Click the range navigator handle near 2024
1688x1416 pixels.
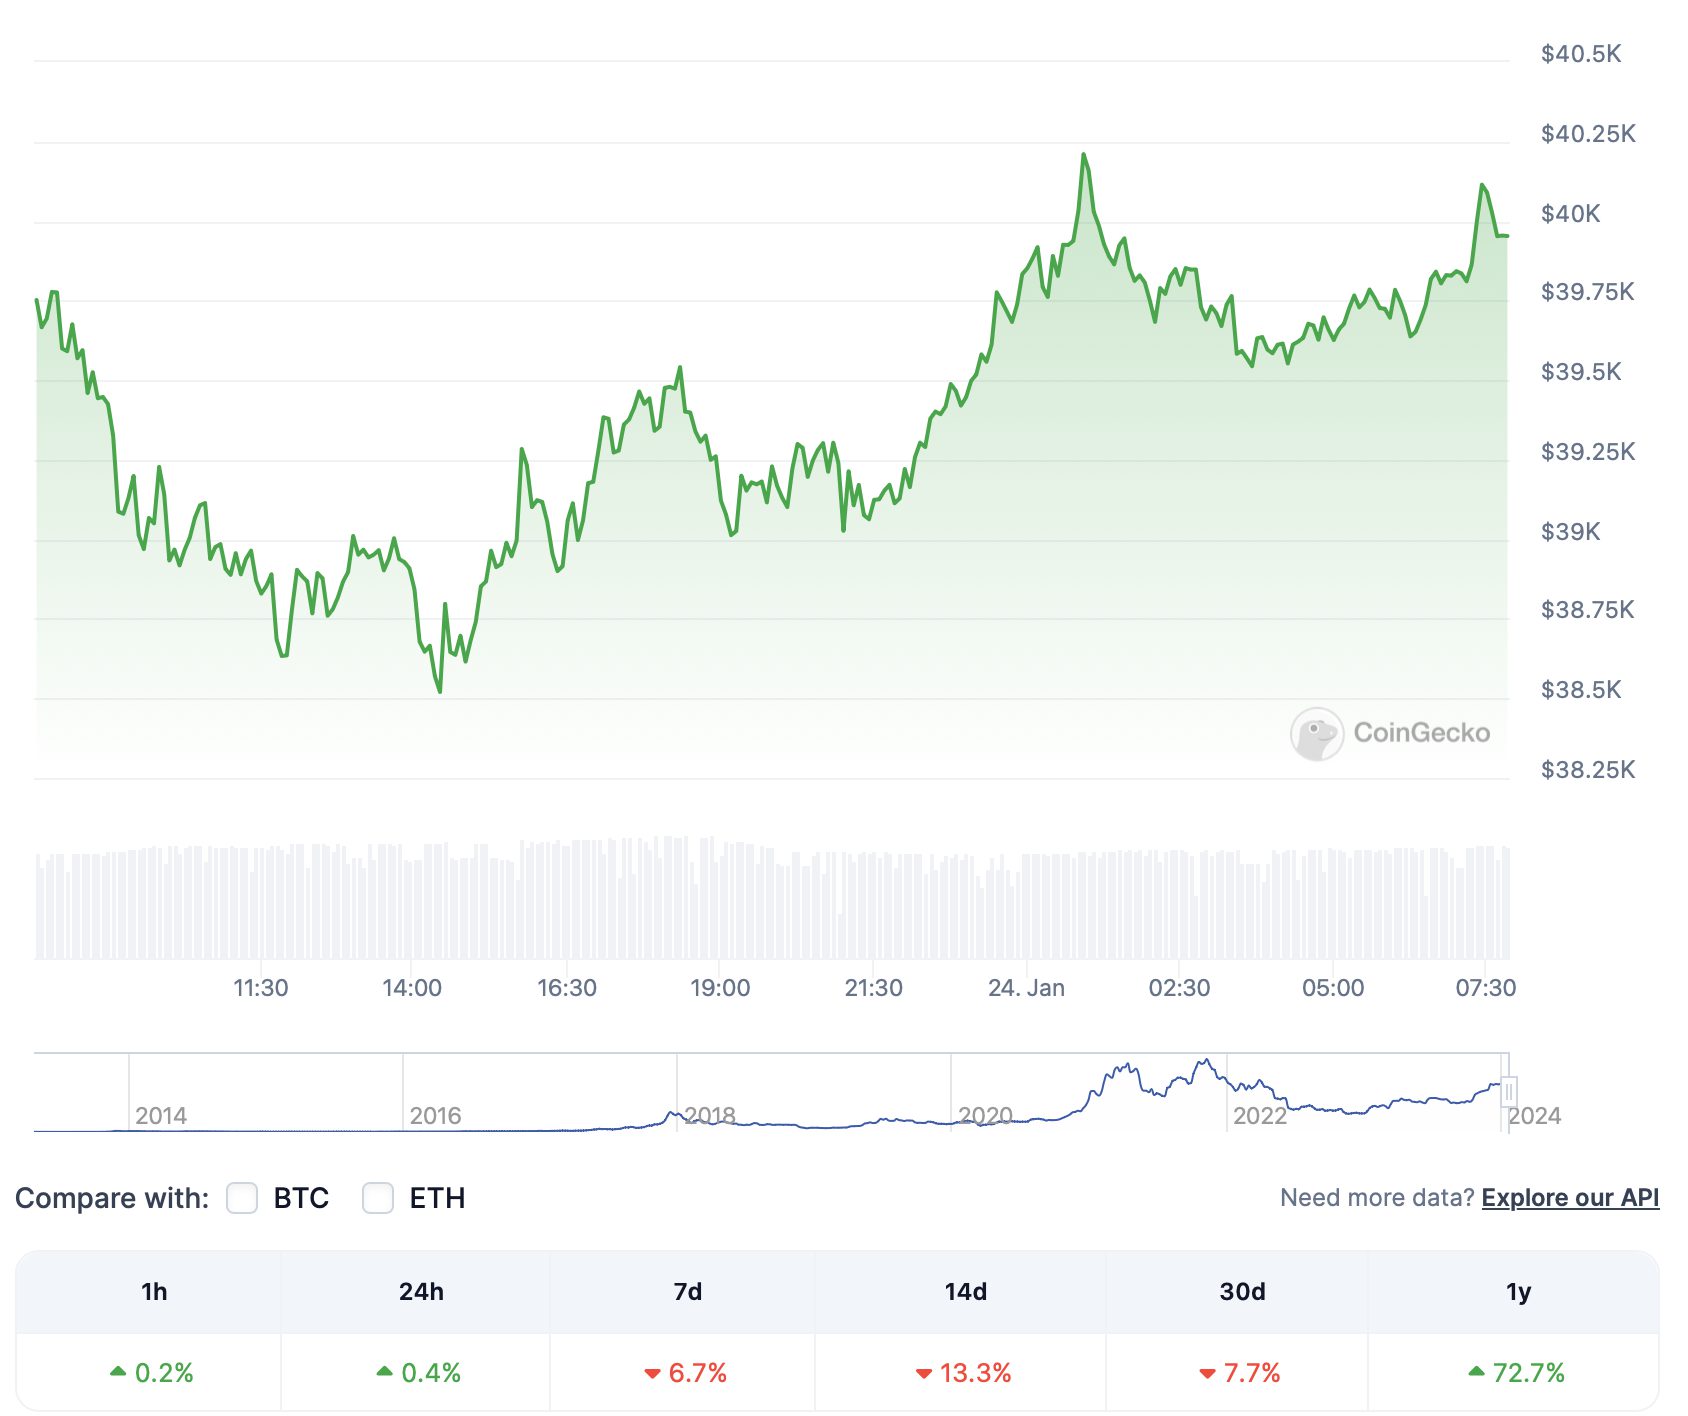[1509, 1091]
